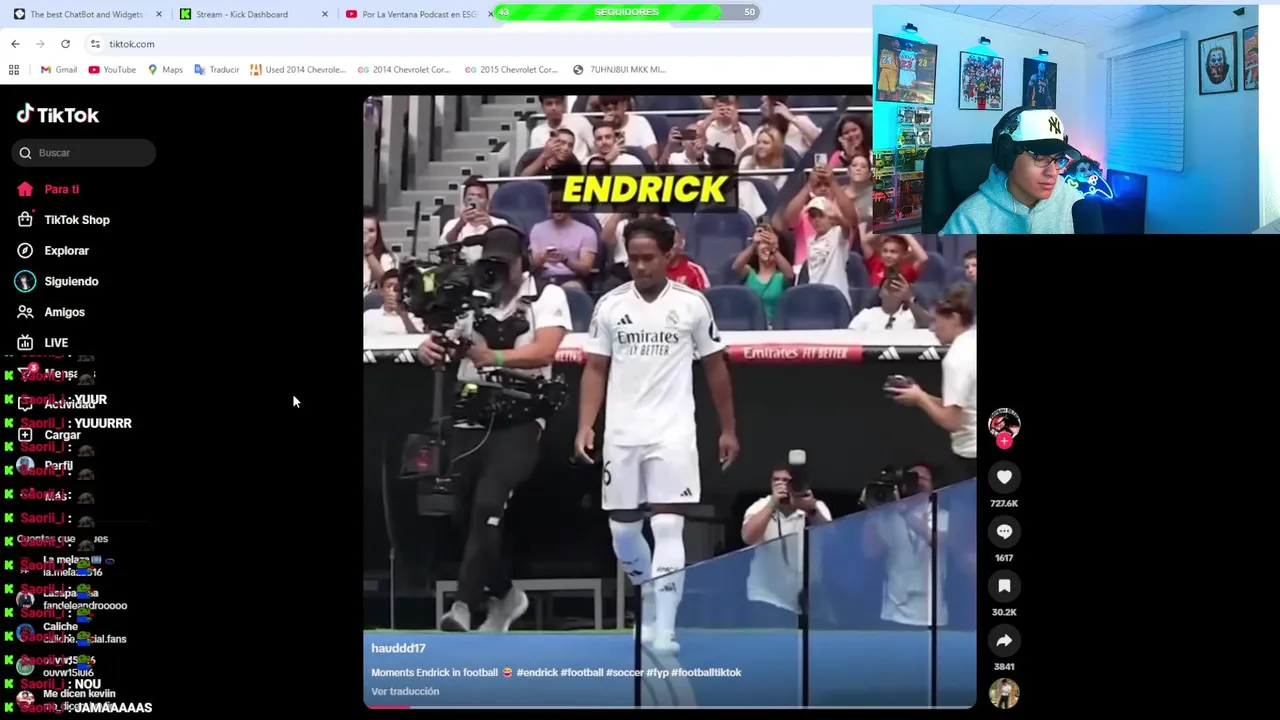Open the #footballtiktok hashtag

[x=706, y=673]
